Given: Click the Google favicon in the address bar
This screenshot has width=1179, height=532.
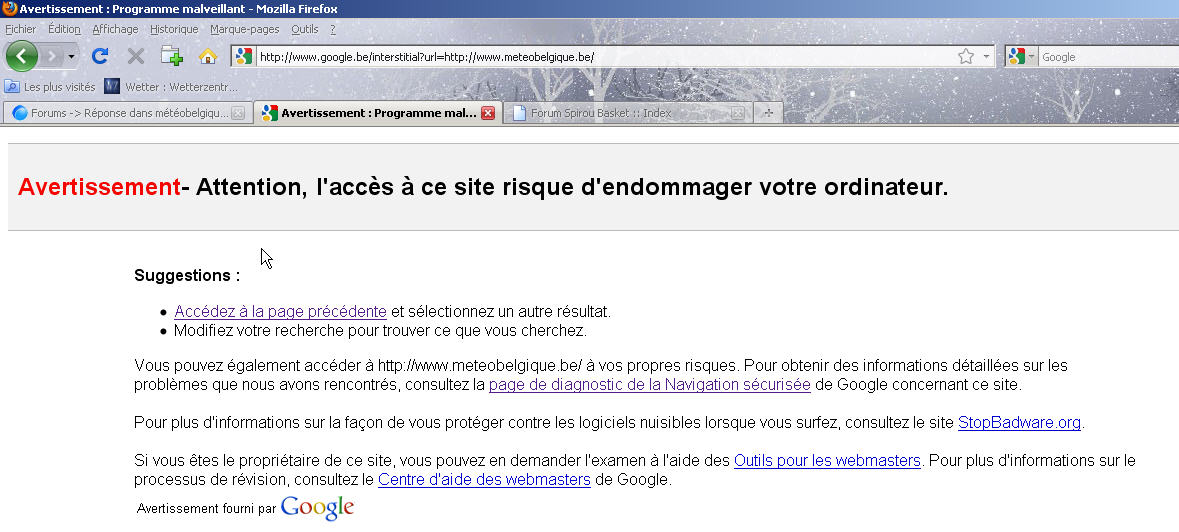Looking at the screenshot, I should 244,56.
